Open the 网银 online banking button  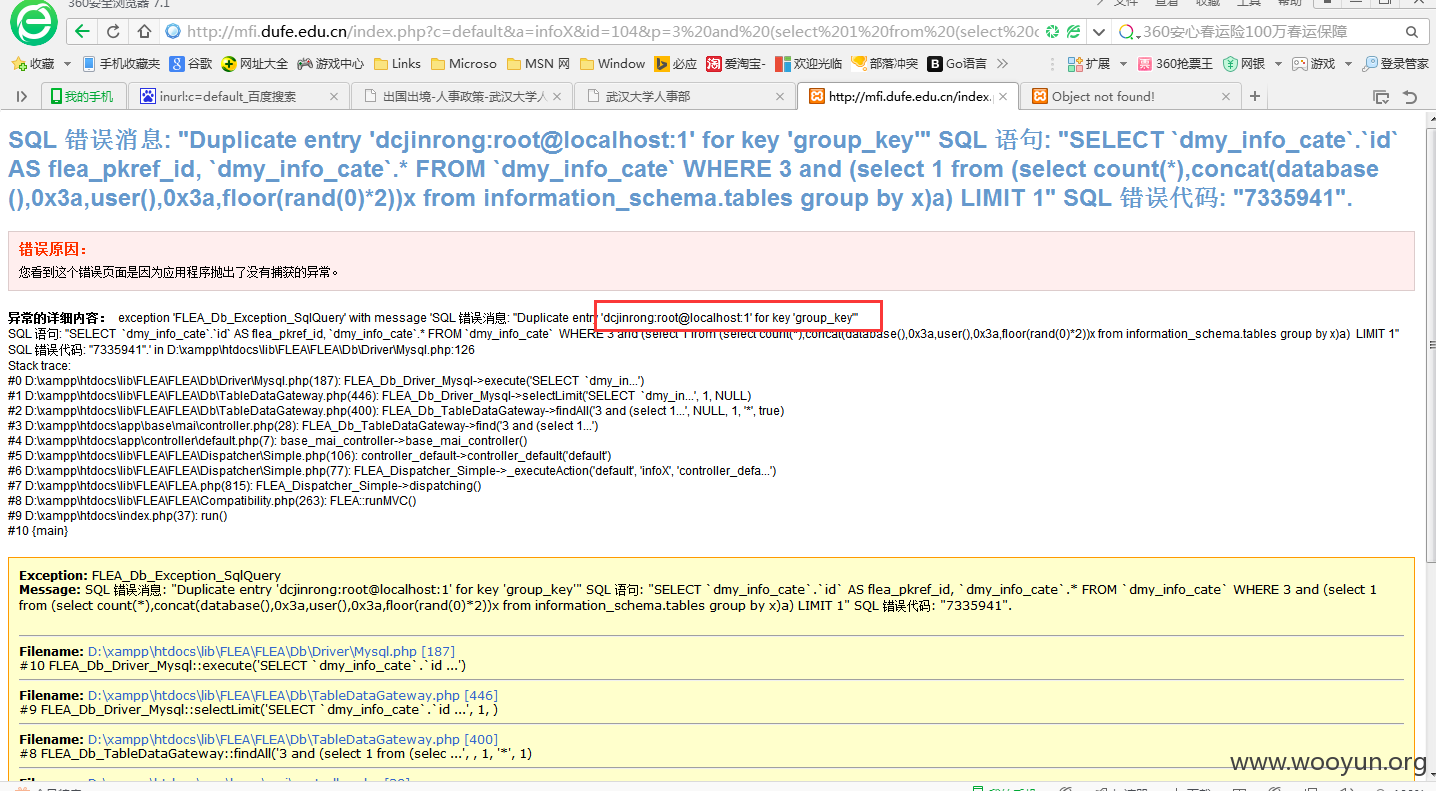pyautogui.click(x=1243, y=64)
